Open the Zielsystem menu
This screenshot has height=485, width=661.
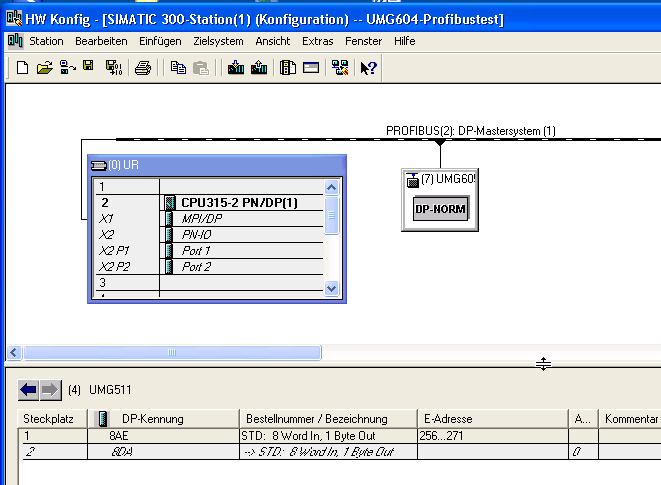coord(218,41)
